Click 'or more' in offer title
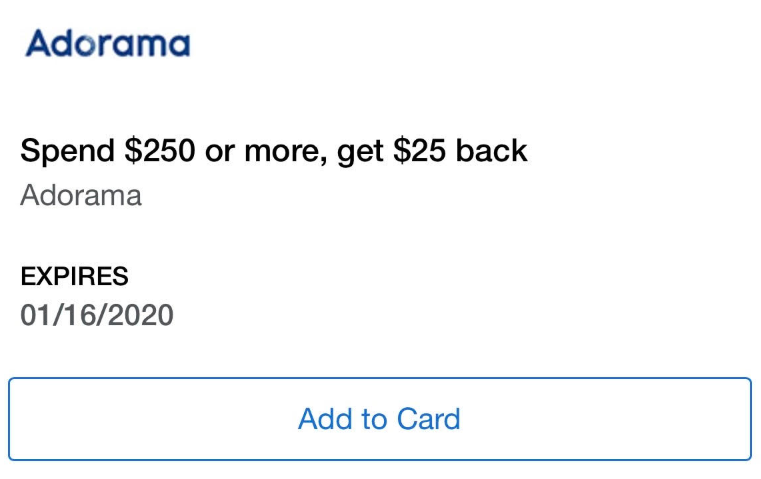 click(x=266, y=151)
